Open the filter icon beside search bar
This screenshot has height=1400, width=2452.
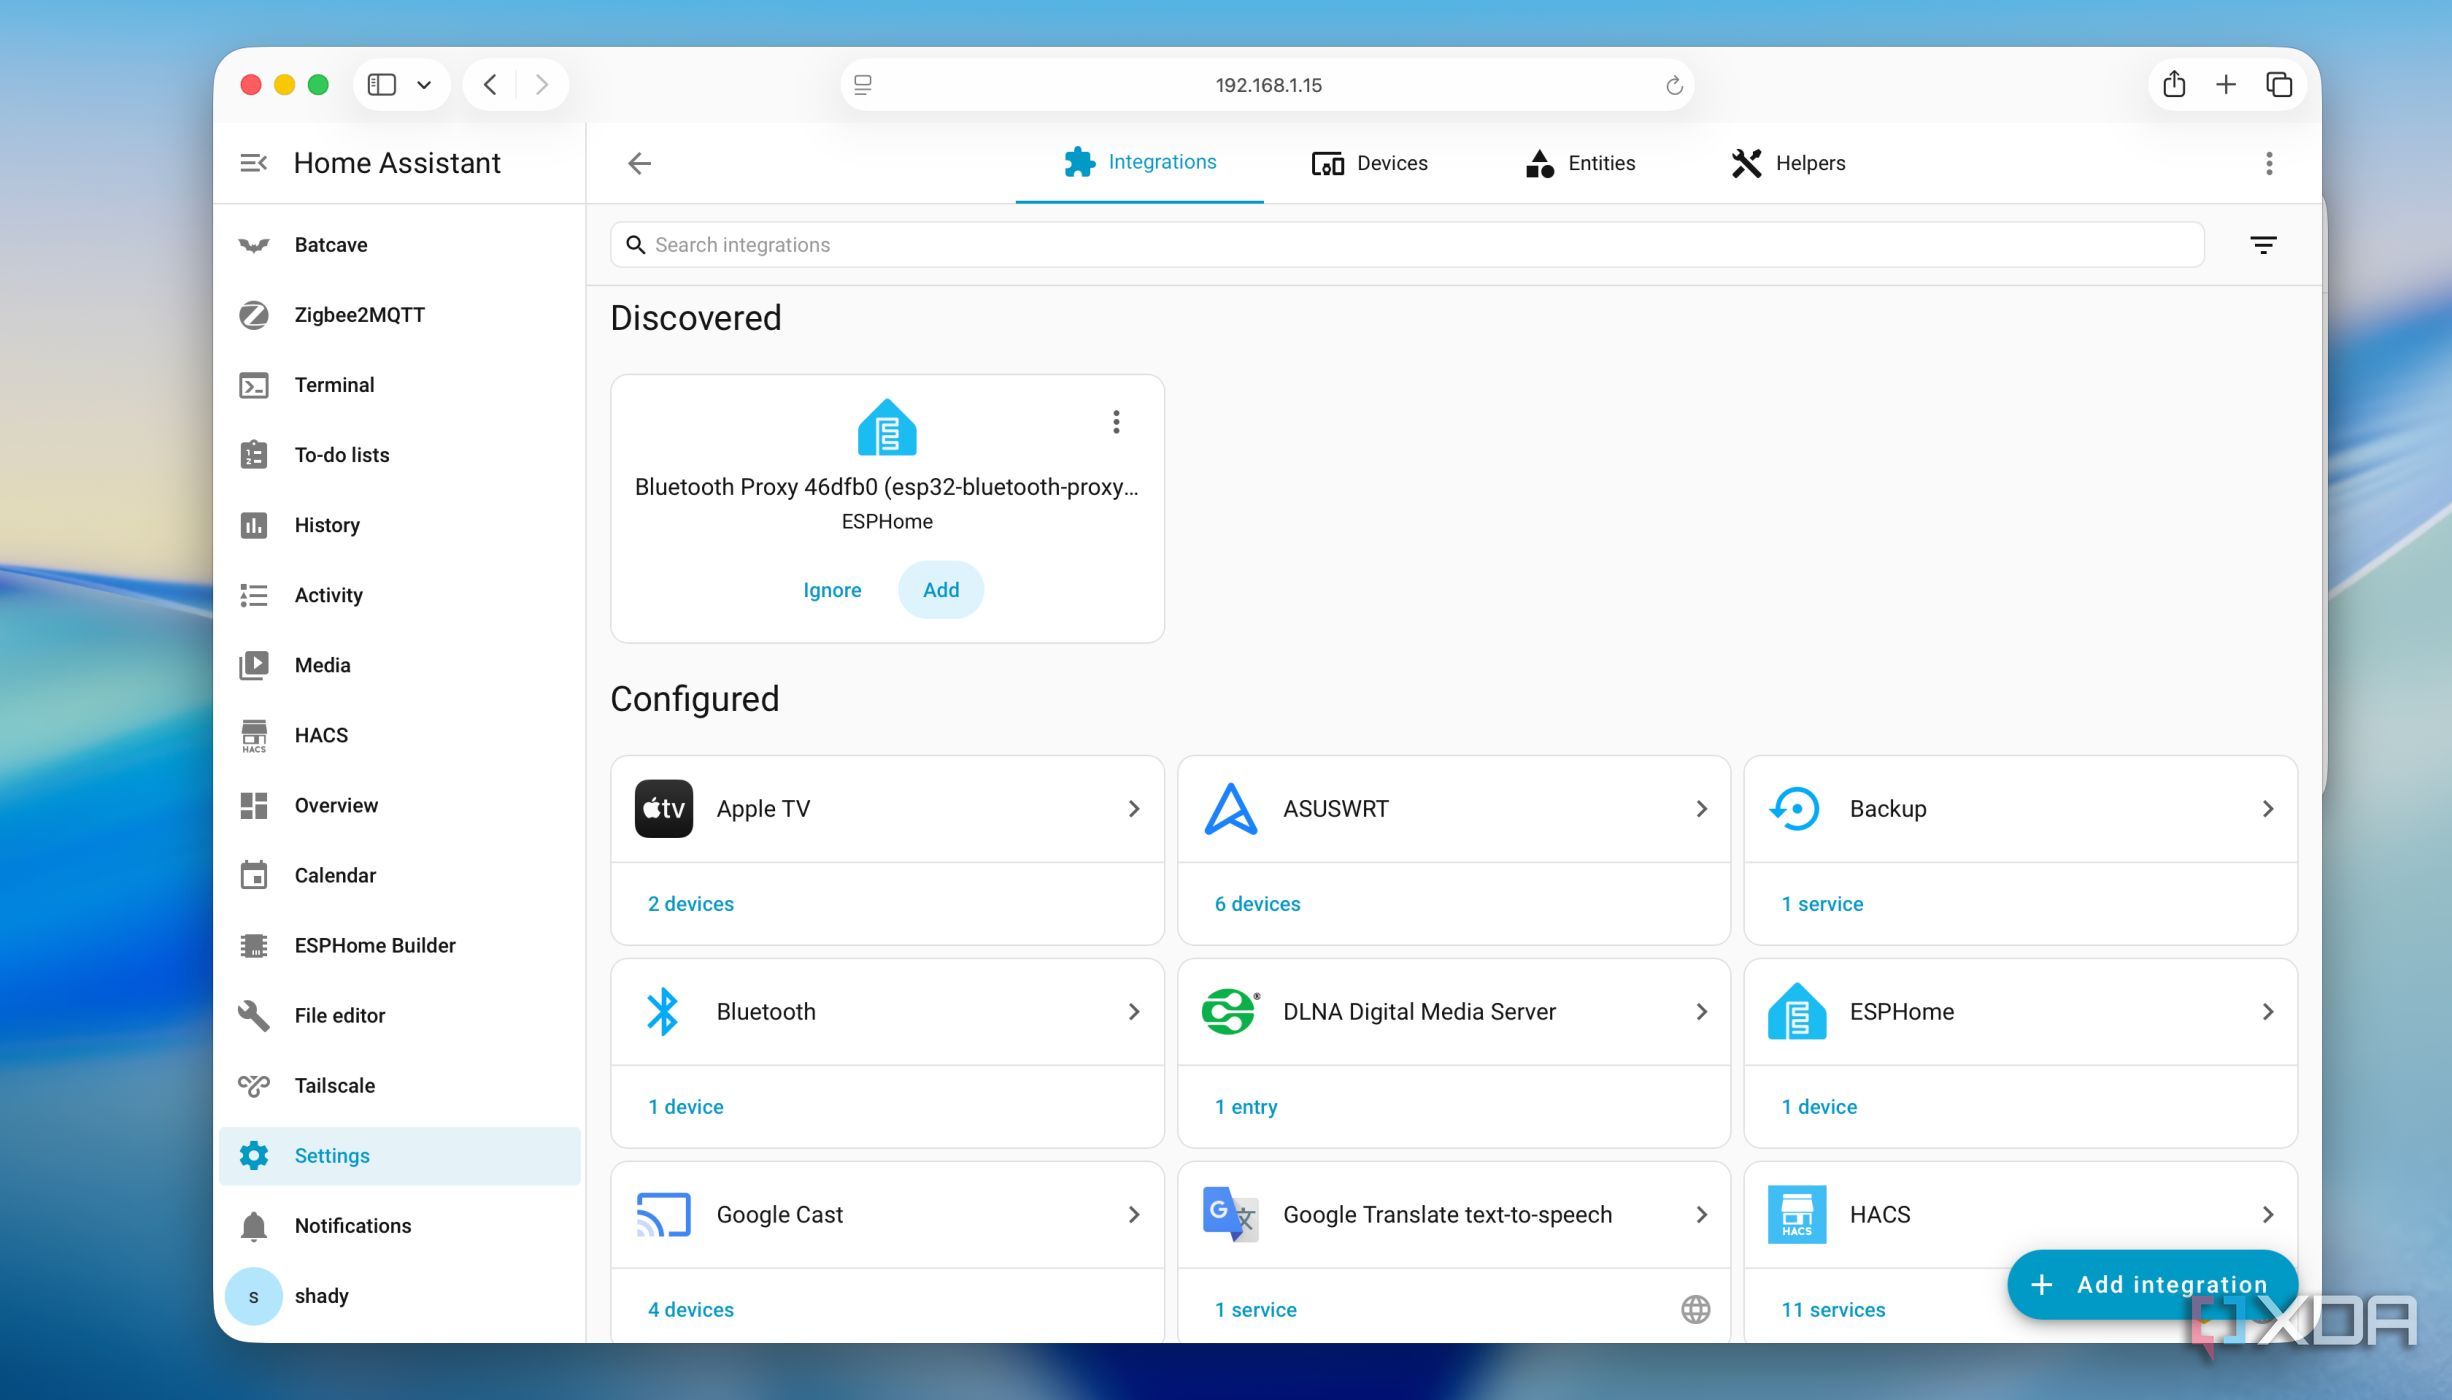tap(2263, 245)
